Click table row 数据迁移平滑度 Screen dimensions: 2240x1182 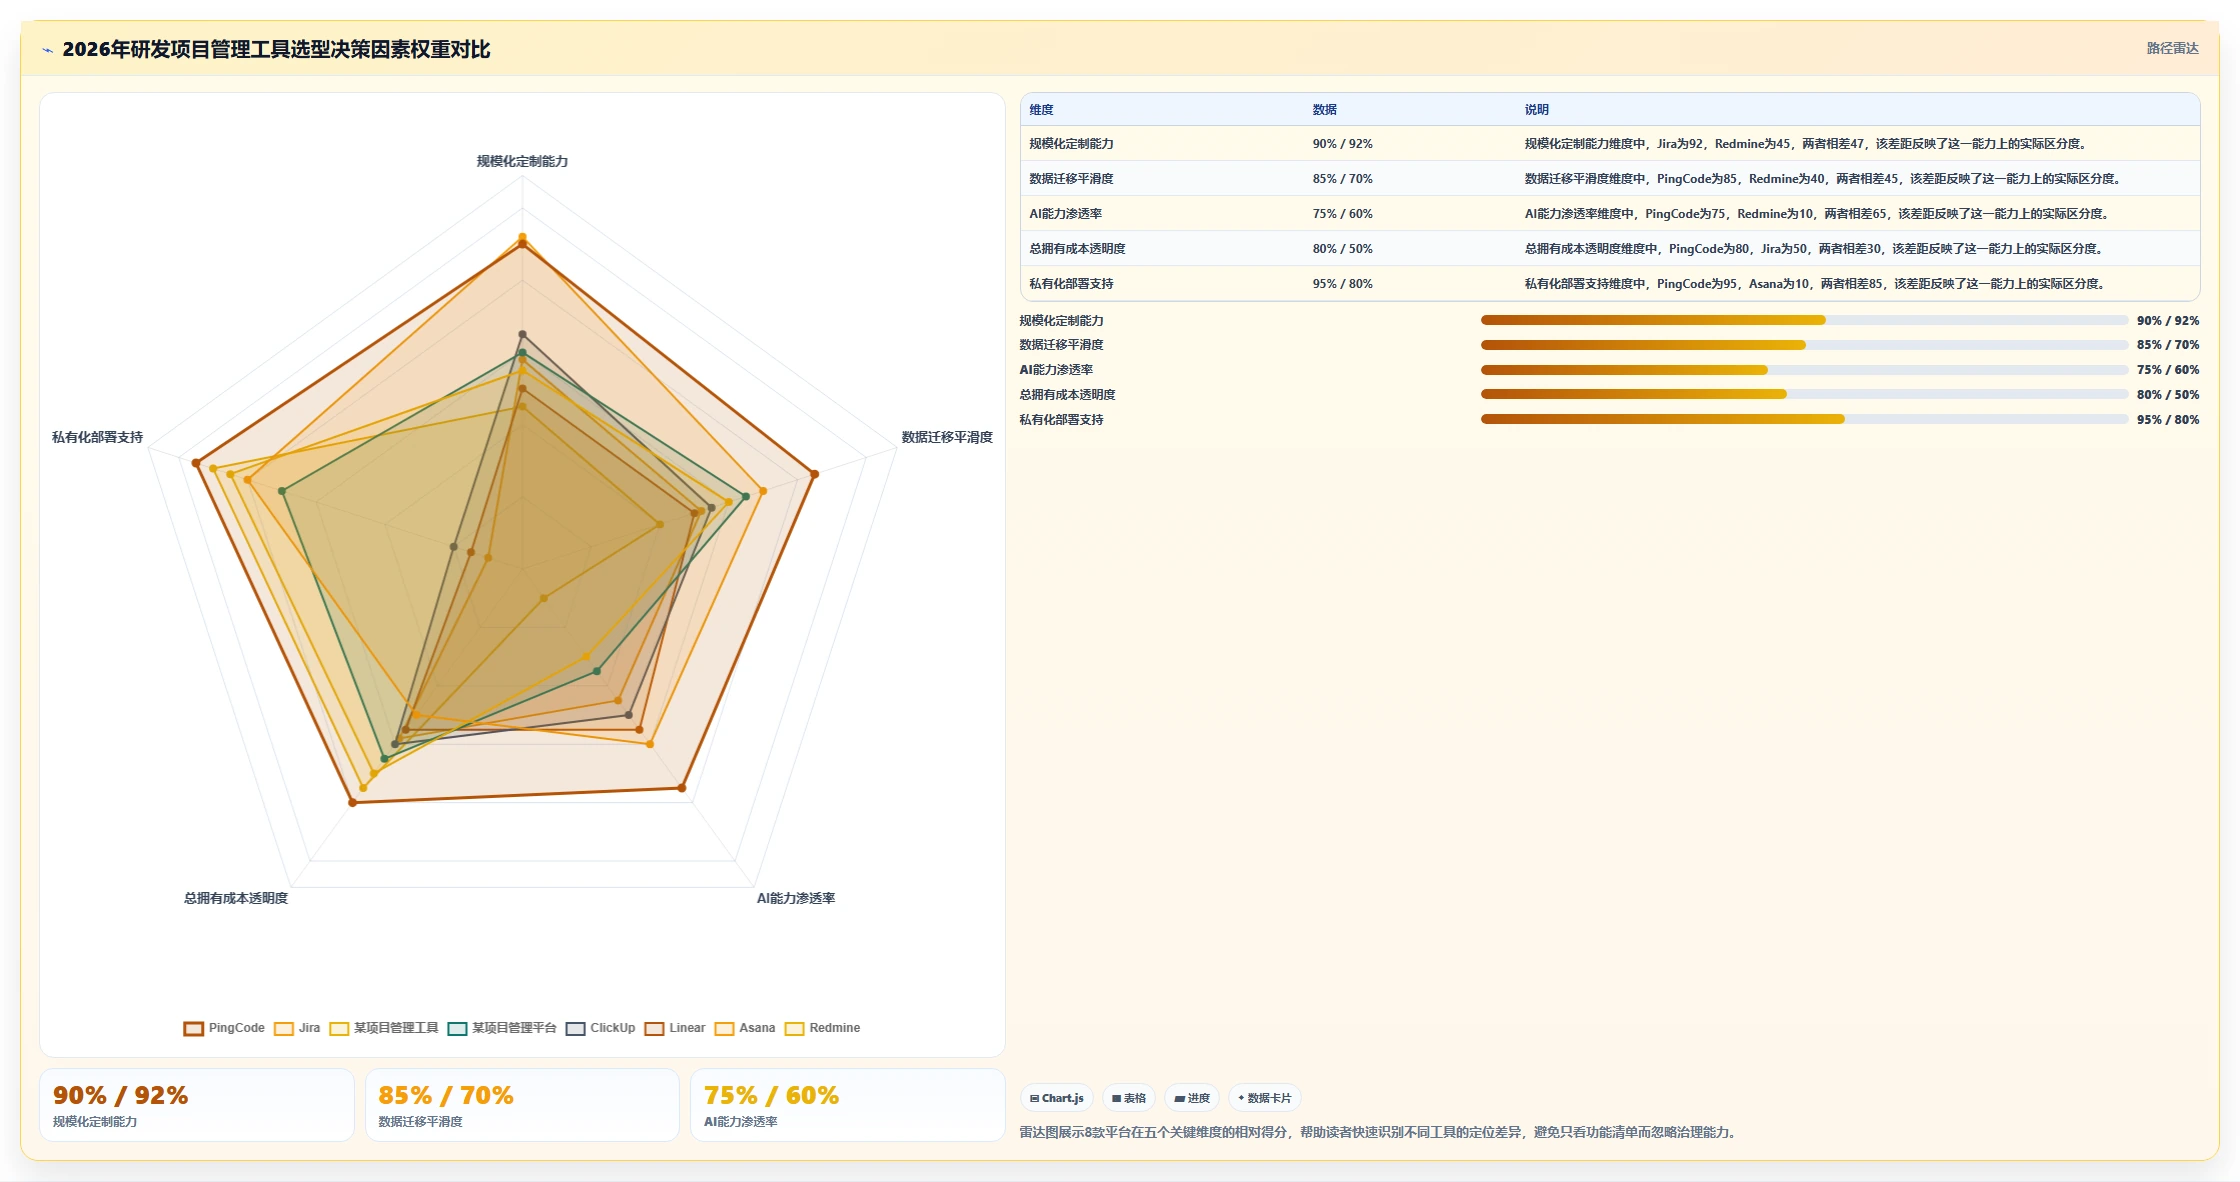1610,179
